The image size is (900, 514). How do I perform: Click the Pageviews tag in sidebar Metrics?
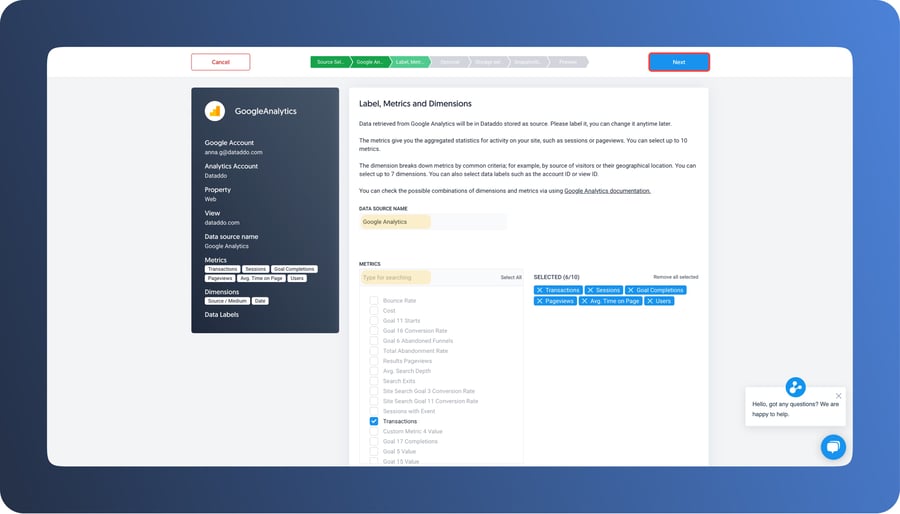tap(220, 278)
